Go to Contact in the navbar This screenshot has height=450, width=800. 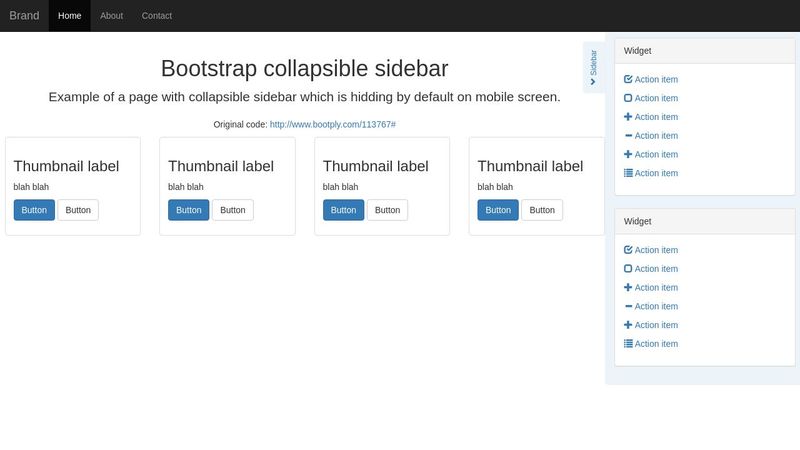coord(157,16)
